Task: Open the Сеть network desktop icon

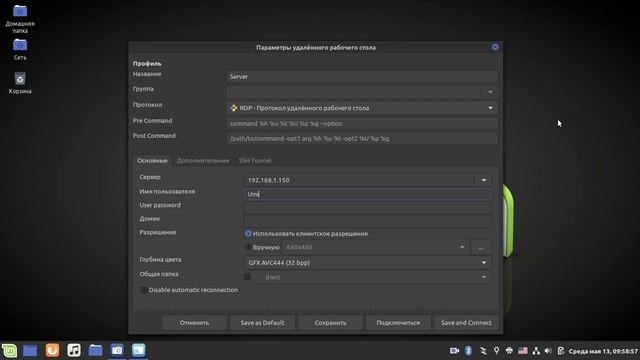Action: (20, 49)
